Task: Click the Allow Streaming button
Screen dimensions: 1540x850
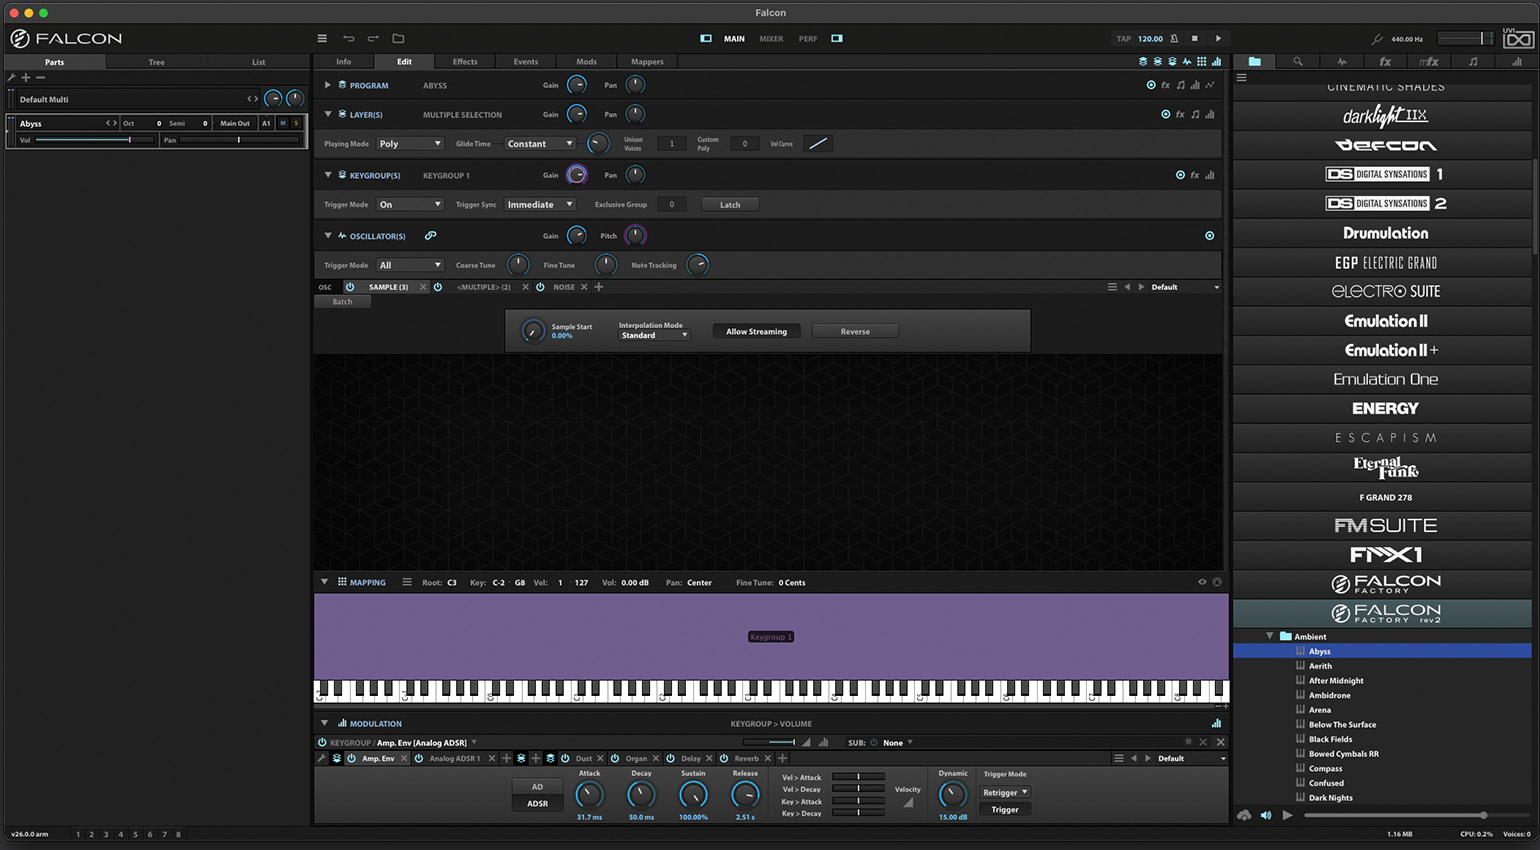Action: 756,332
